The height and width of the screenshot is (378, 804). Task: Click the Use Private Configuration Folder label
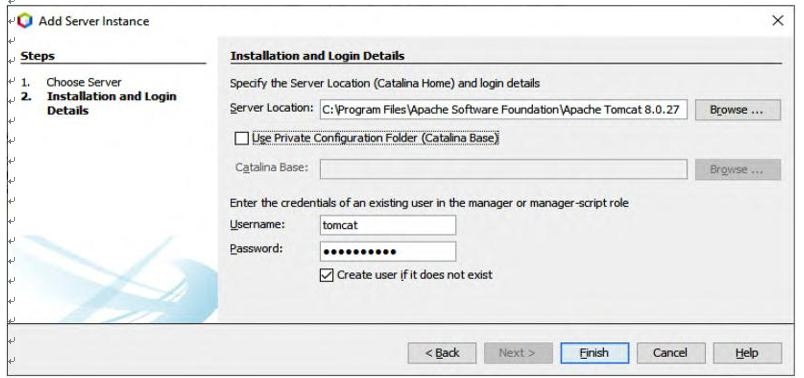375,138
